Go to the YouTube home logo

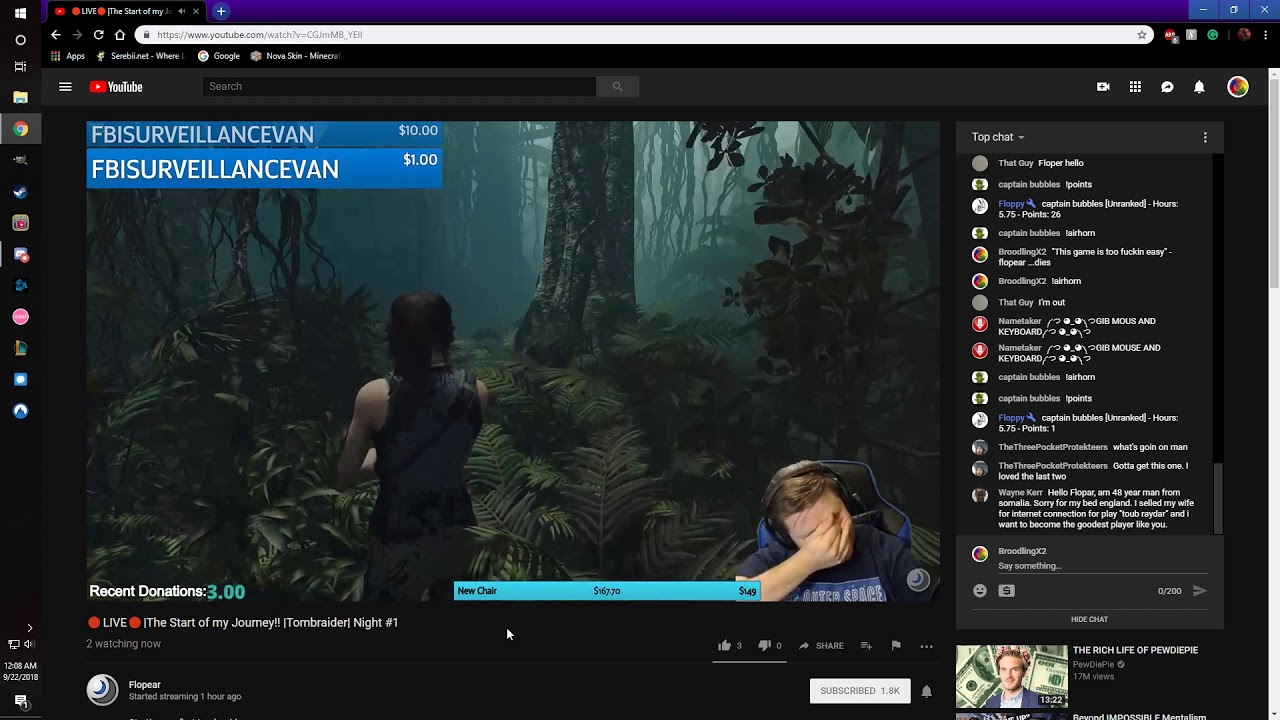pyautogui.click(x=116, y=87)
